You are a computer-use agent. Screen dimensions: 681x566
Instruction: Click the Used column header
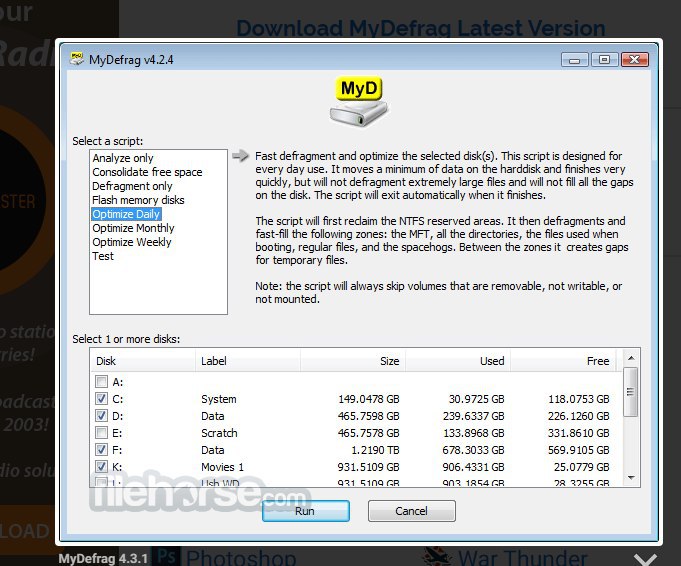pos(458,361)
